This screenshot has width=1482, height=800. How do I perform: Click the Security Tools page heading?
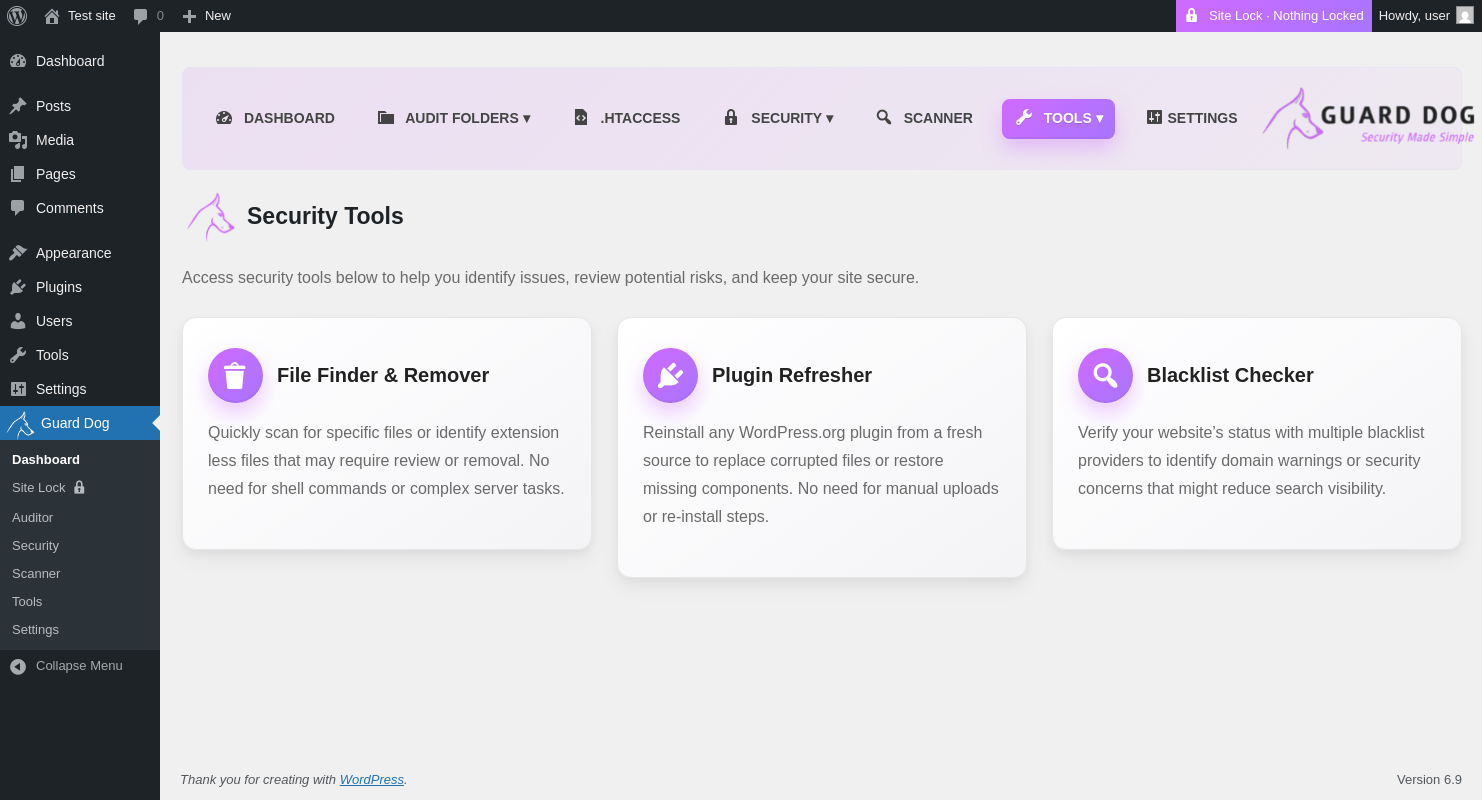[325, 216]
